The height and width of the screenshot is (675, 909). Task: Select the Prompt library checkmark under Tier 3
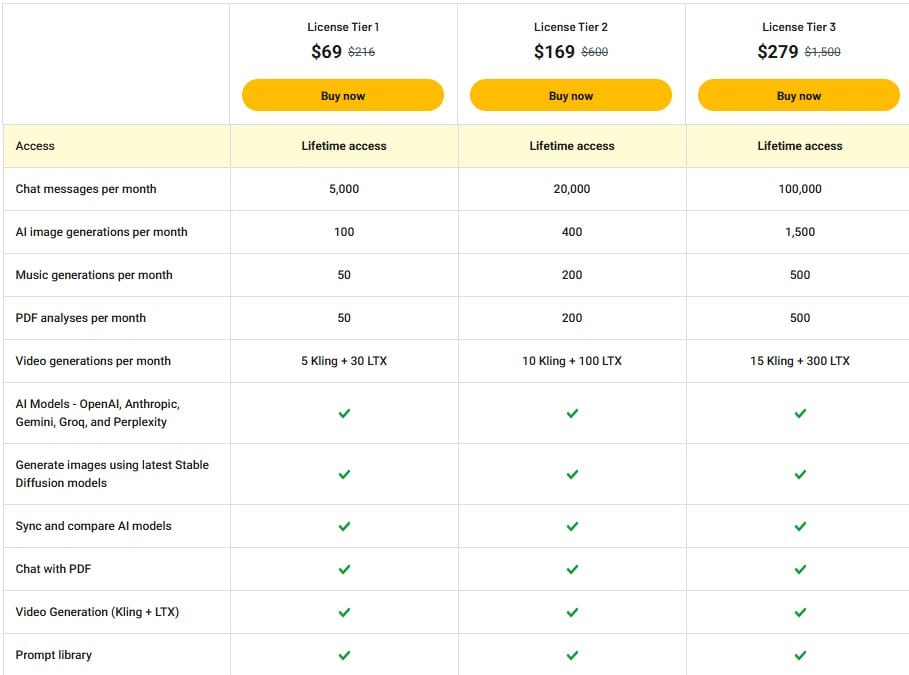click(800, 655)
